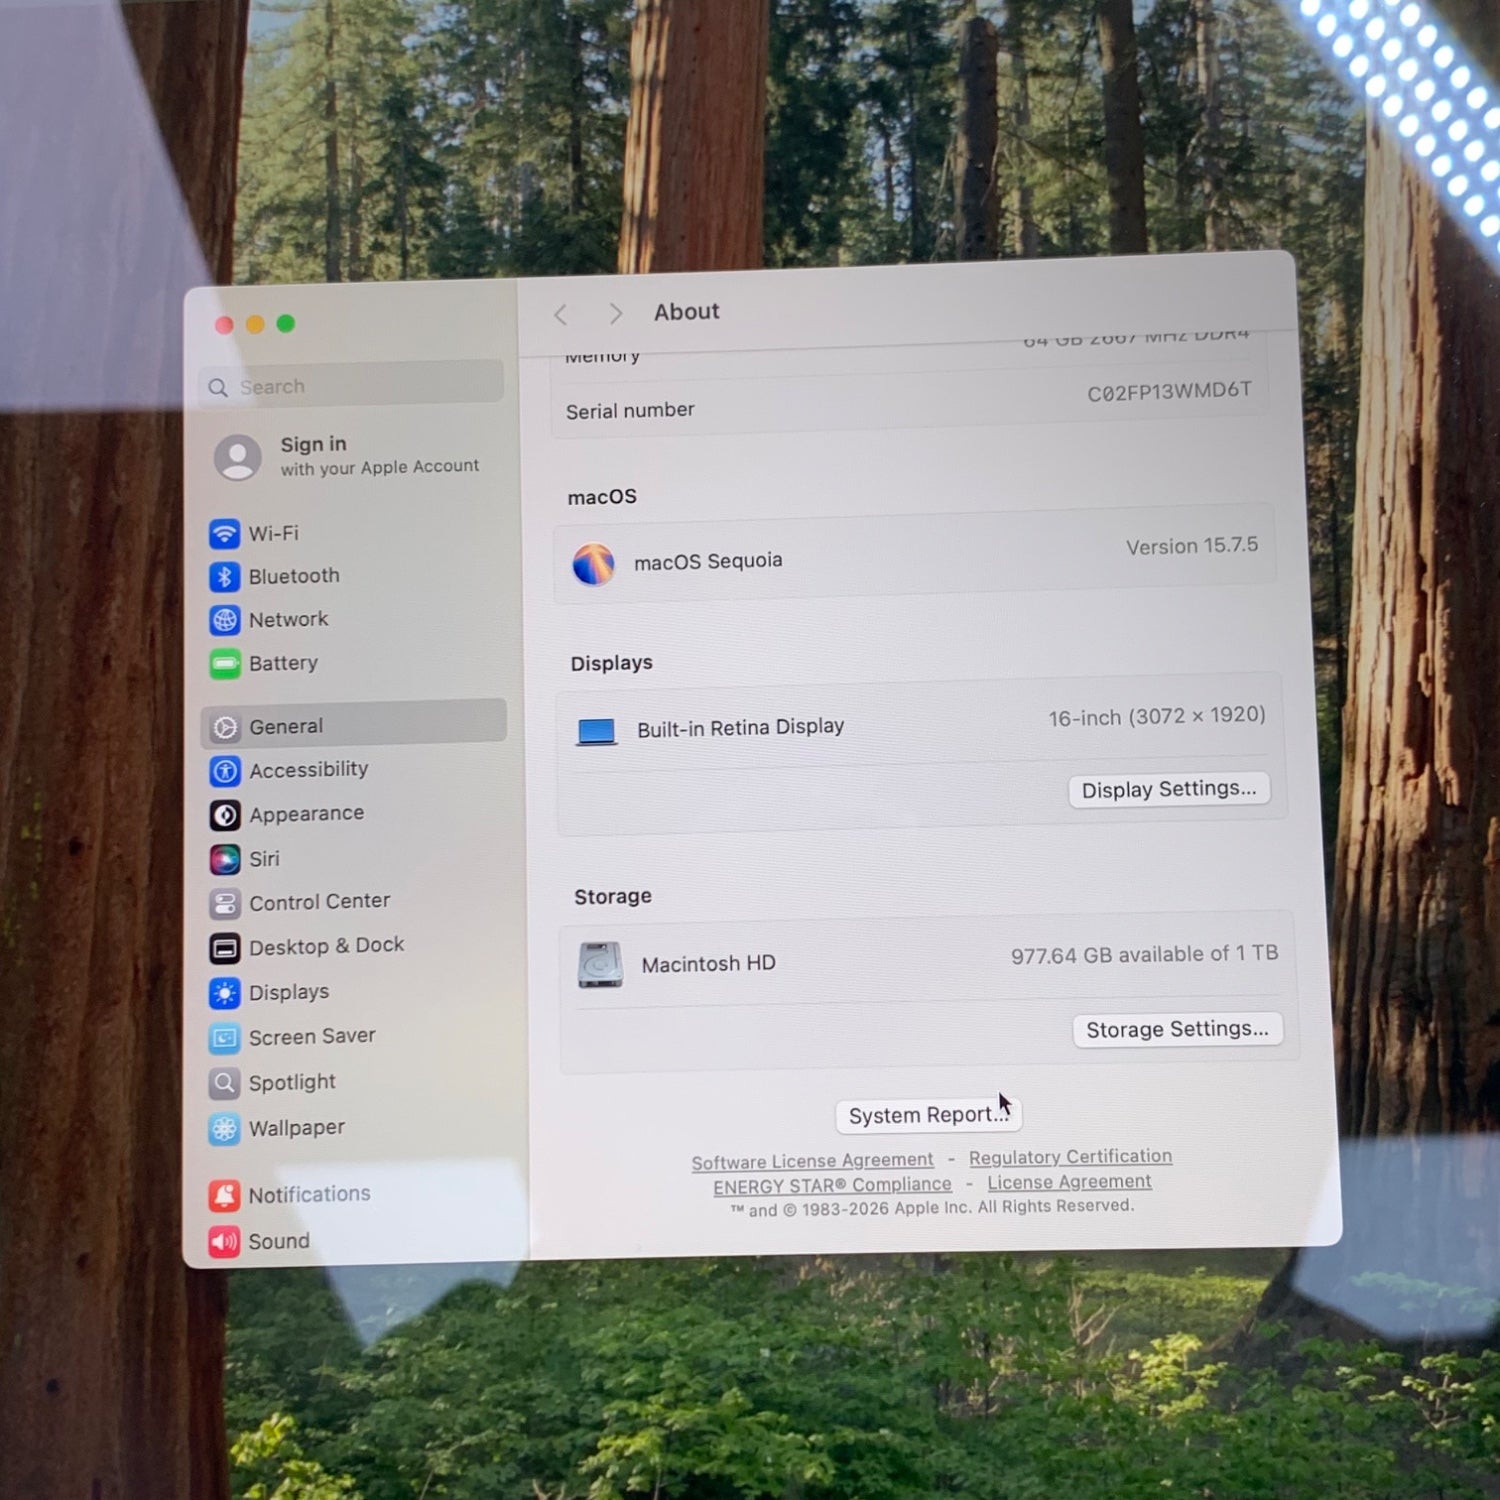The image size is (1500, 1500).
Task: Click 977.64 GB available of 1 TB
Action: pos(1144,955)
